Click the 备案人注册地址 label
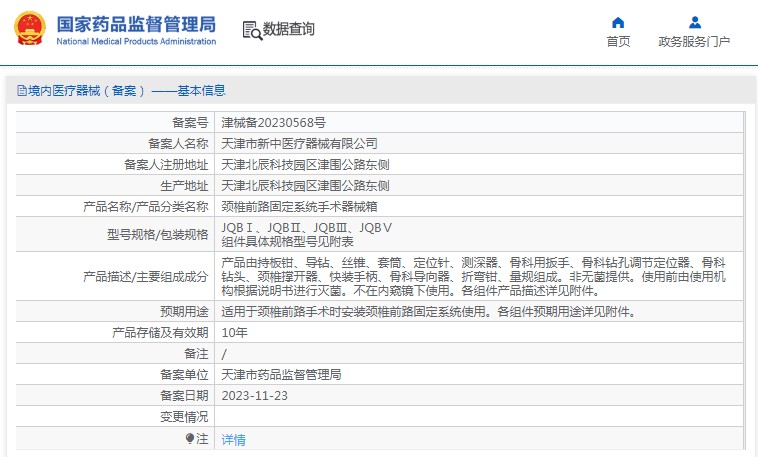The width and height of the screenshot is (758, 457). [x=166, y=165]
